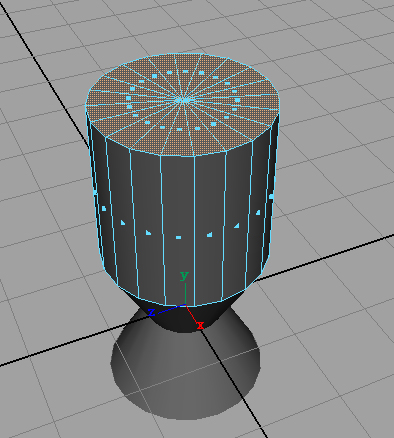This screenshot has width=394, height=438.
Task: Choose the leftmost face dot on the top cap
Action: pyautogui.click(x=129, y=98)
